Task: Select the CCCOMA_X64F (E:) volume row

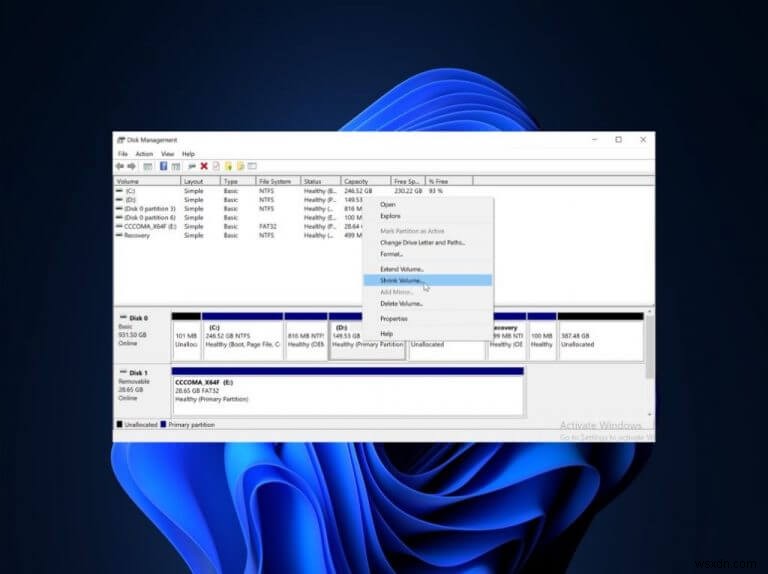Action: [239, 227]
